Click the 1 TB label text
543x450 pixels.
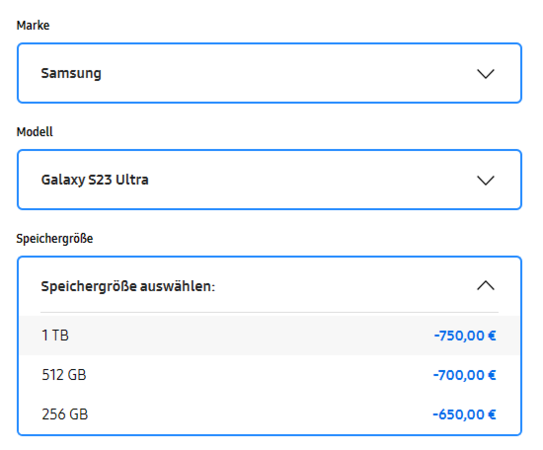[x=55, y=335]
